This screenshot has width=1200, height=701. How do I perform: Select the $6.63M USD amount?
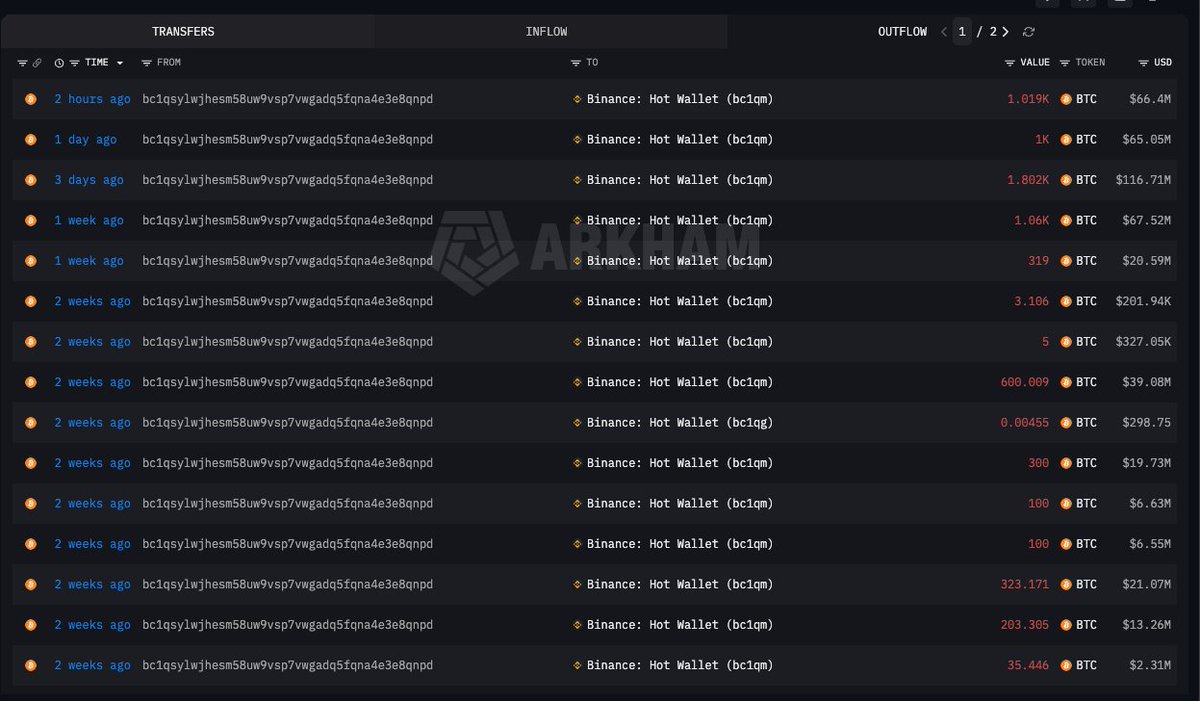click(1150, 504)
